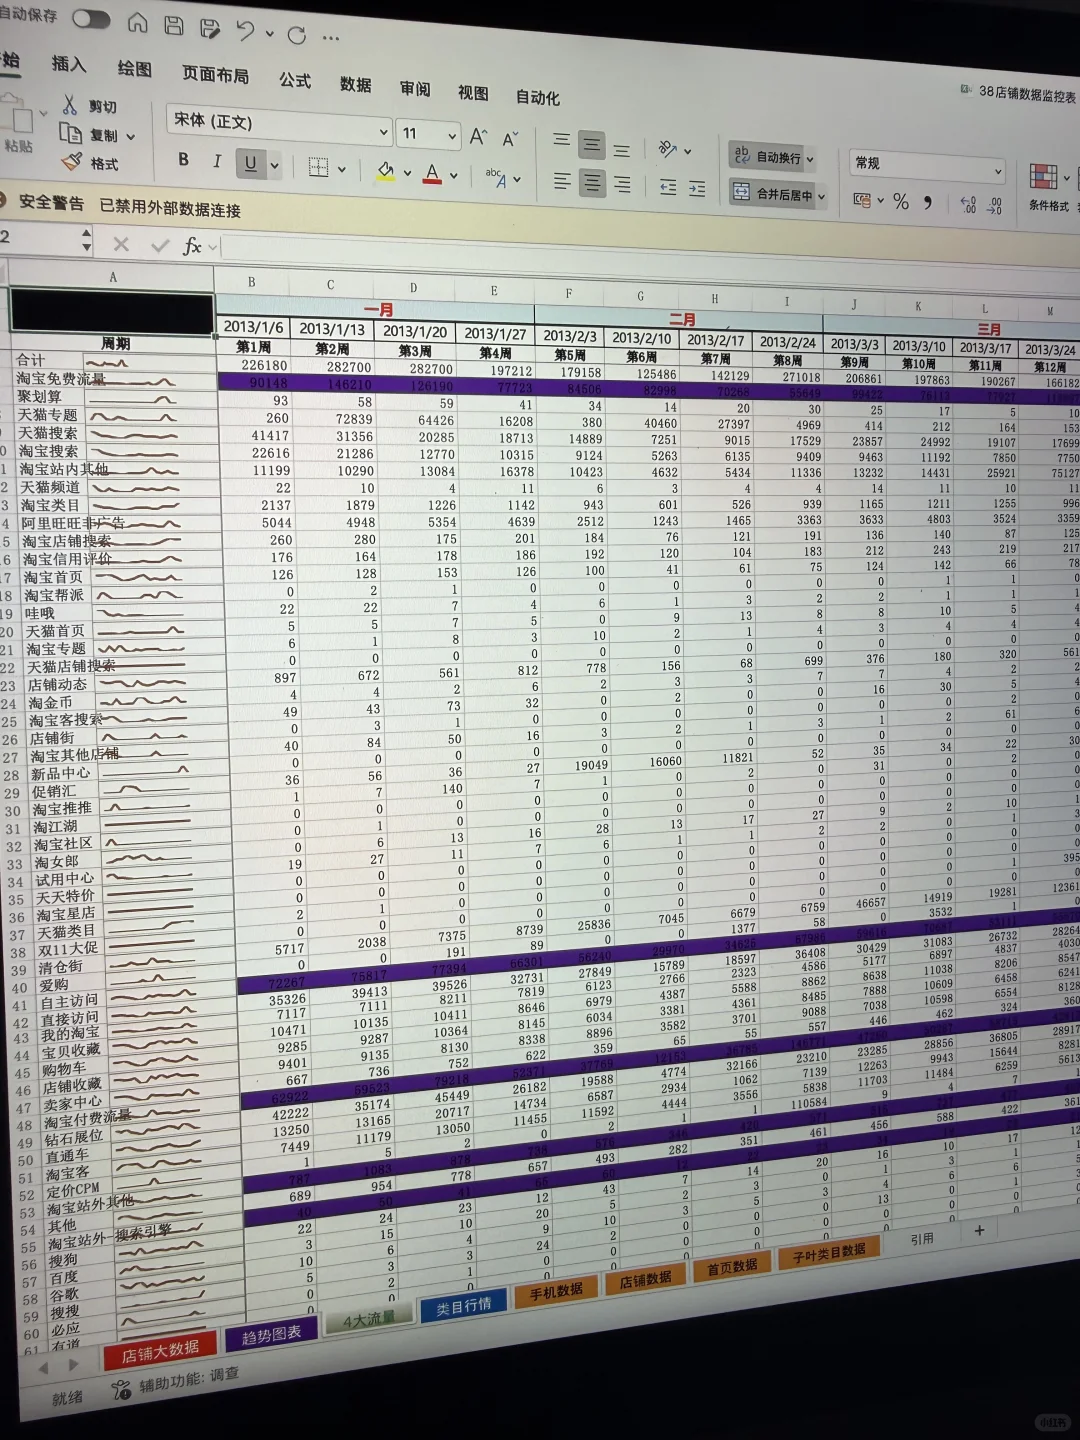Increase font size with larger A icon
The width and height of the screenshot is (1080, 1440).
pyautogui.click(x=479, y=137)
